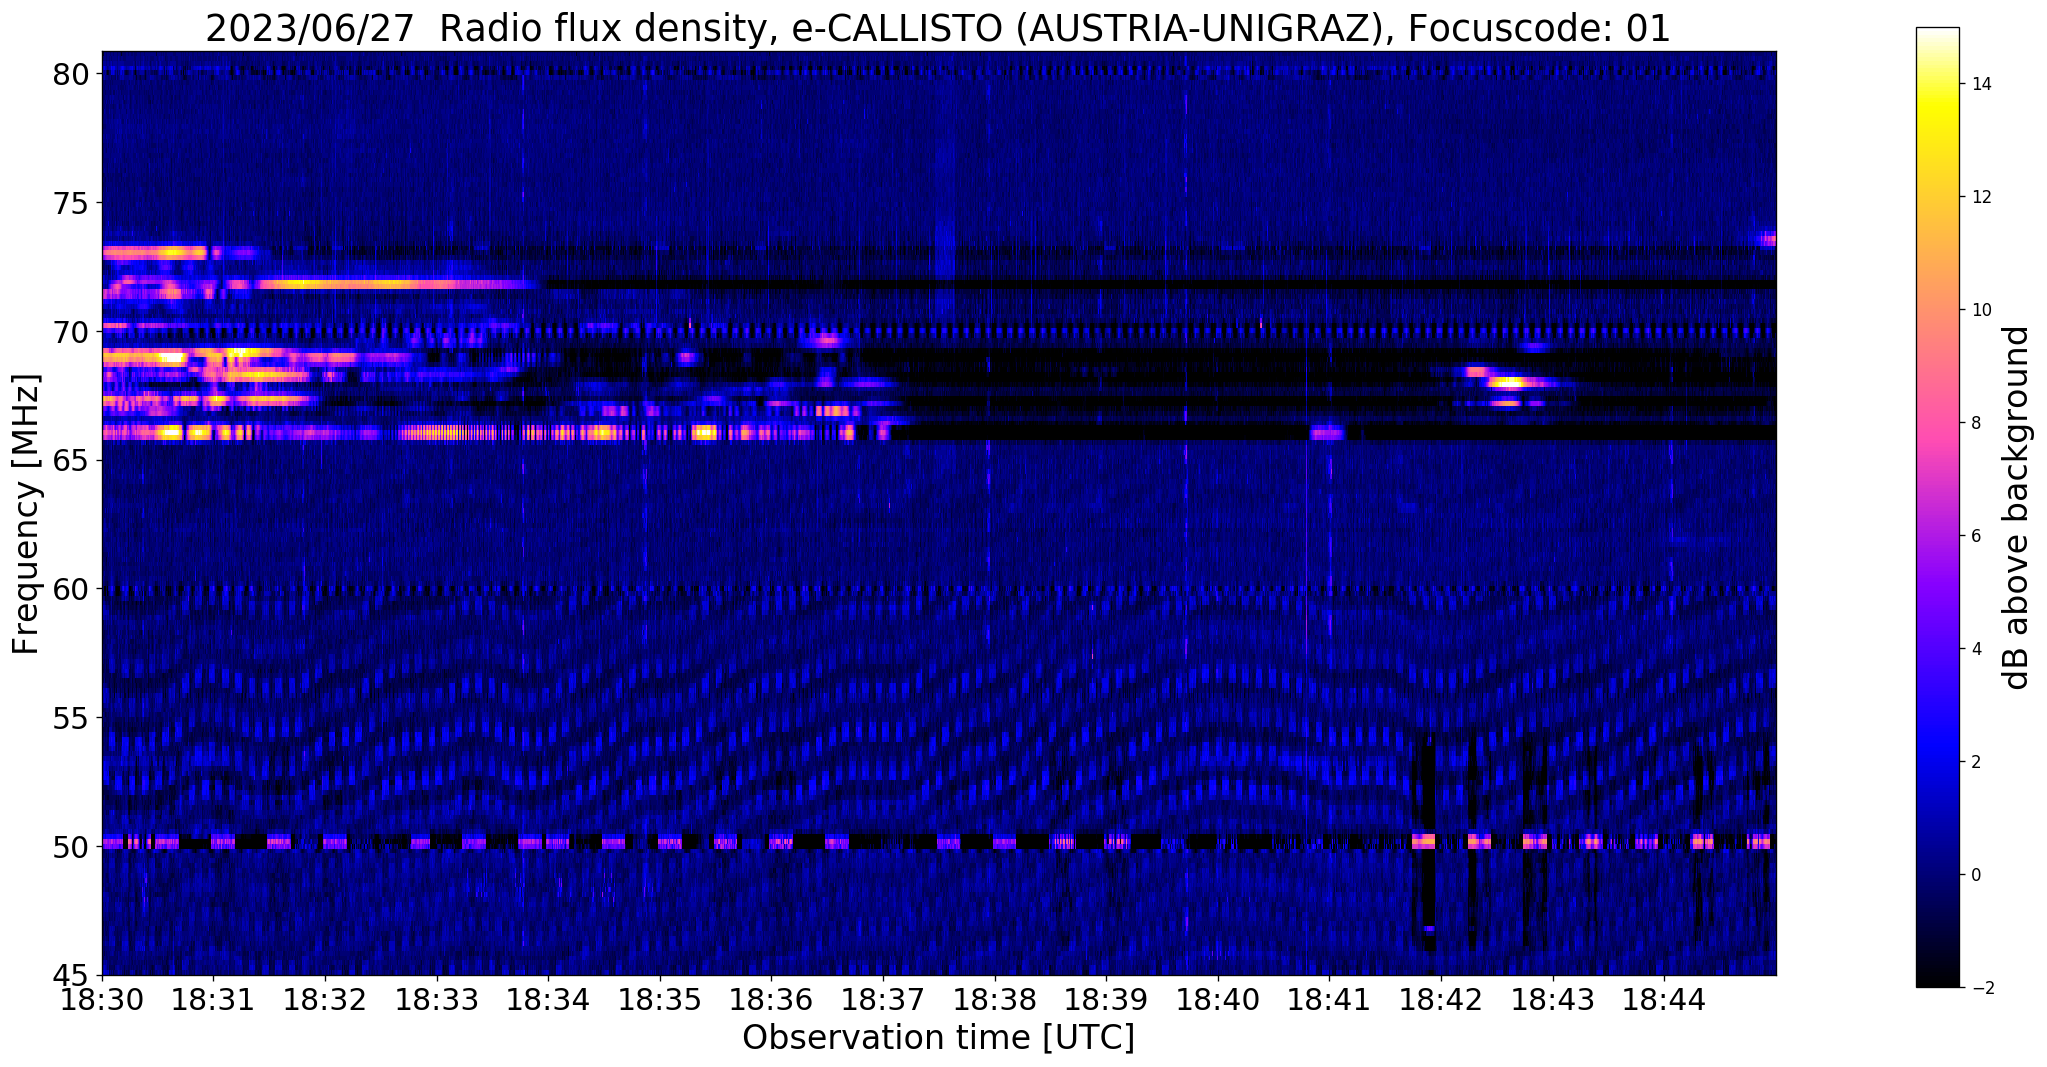2047x1067 pixels.
Task: Click the 75 MHz frequency tick label
Action: click(x=71, y=203)
